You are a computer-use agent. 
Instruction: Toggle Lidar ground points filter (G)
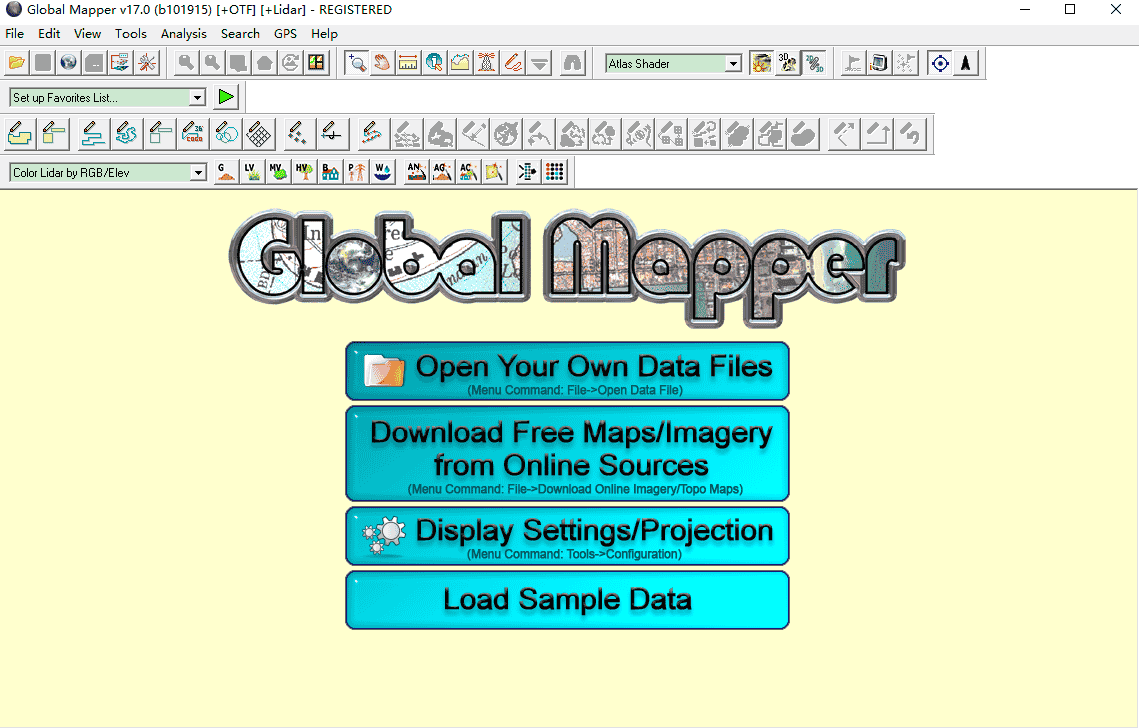click(226, 172)
